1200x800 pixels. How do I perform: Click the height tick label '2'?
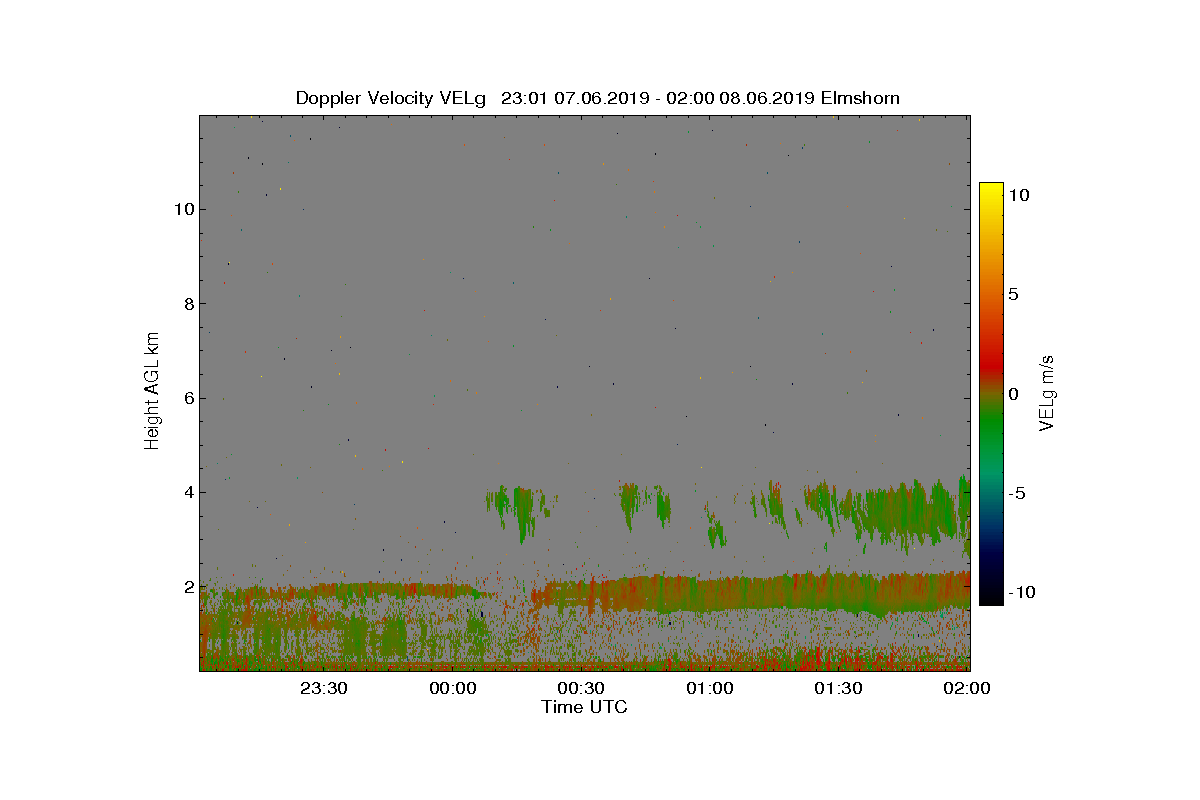pyautogui.click(x=187, y=586)
